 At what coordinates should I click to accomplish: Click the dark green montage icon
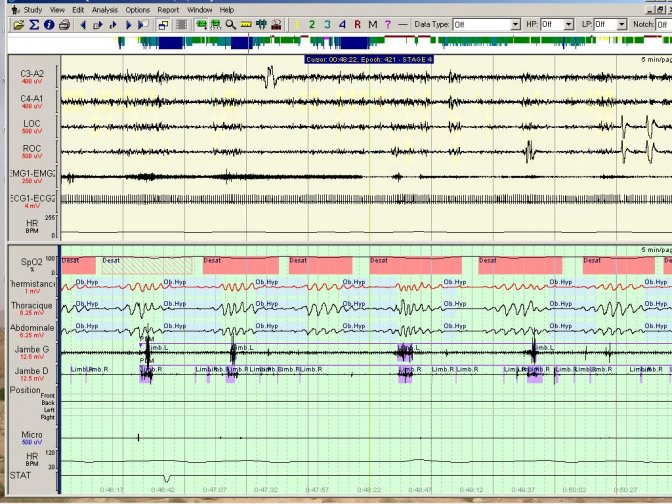coord(261,25)
